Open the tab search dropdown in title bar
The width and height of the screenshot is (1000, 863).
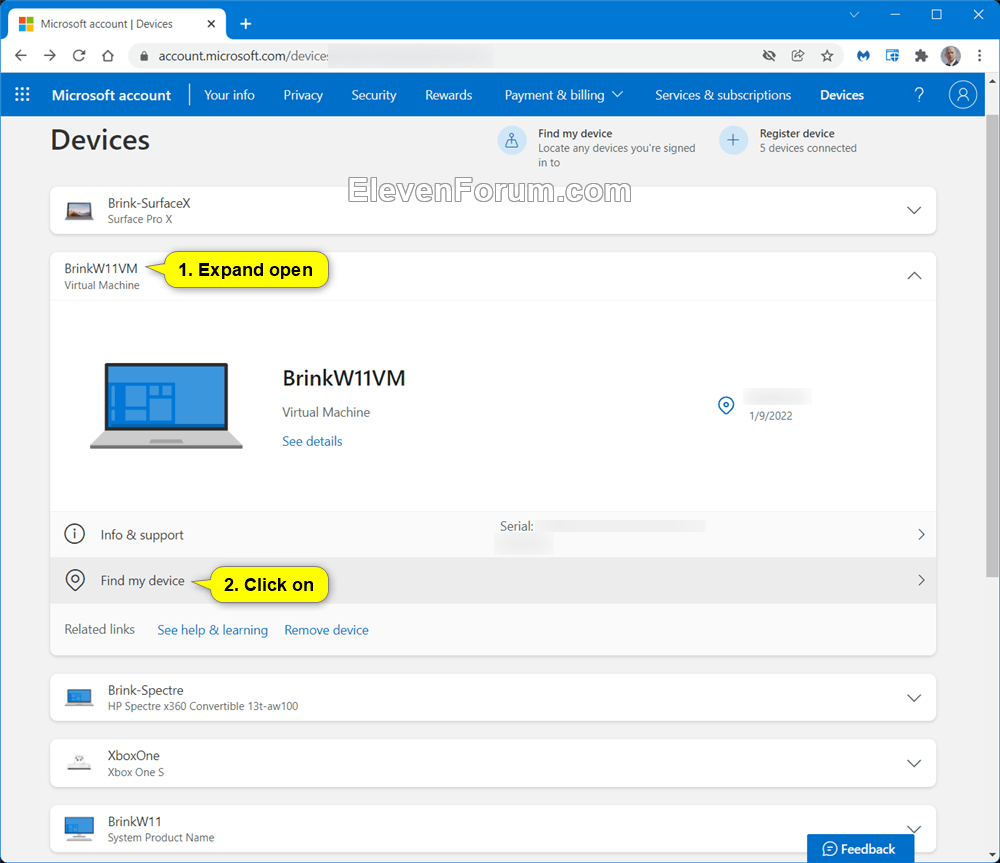[854, 15]
